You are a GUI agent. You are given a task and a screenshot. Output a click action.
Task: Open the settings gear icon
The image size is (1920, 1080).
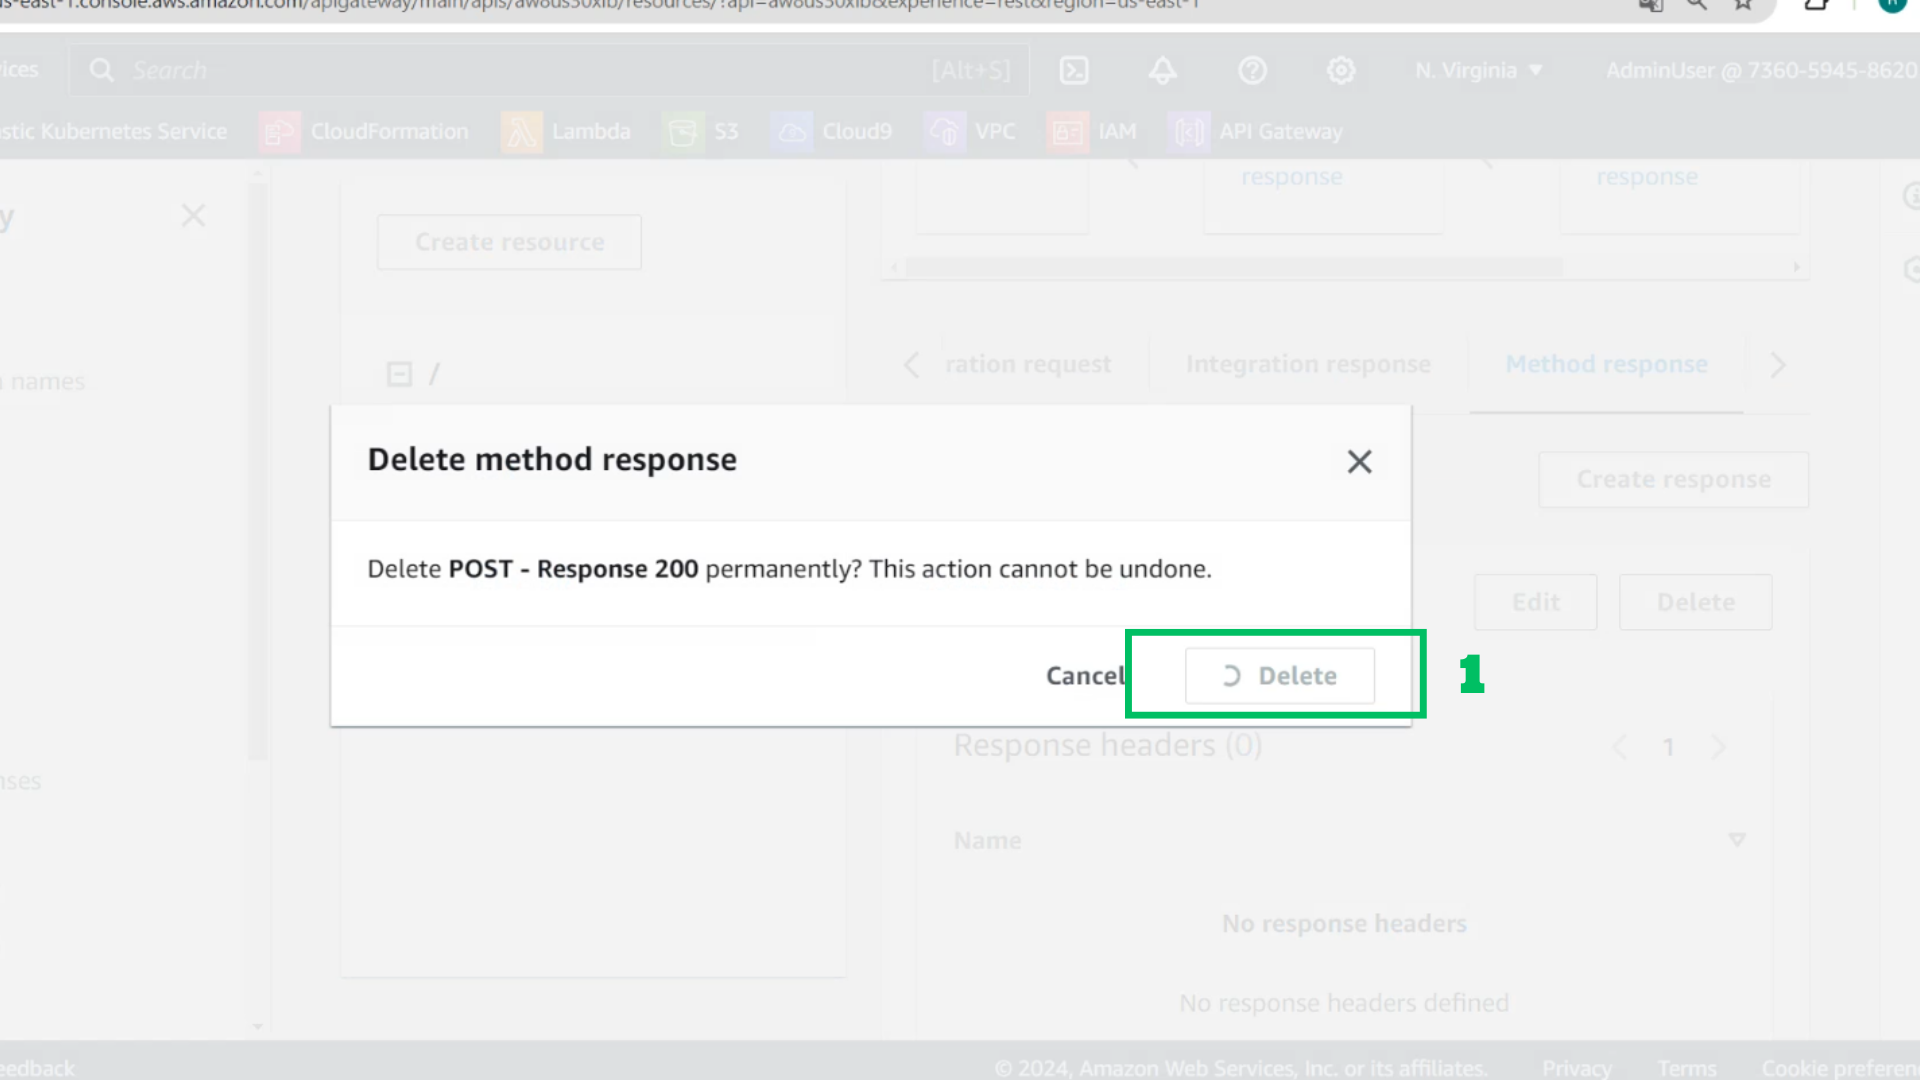coord(1341,70)
